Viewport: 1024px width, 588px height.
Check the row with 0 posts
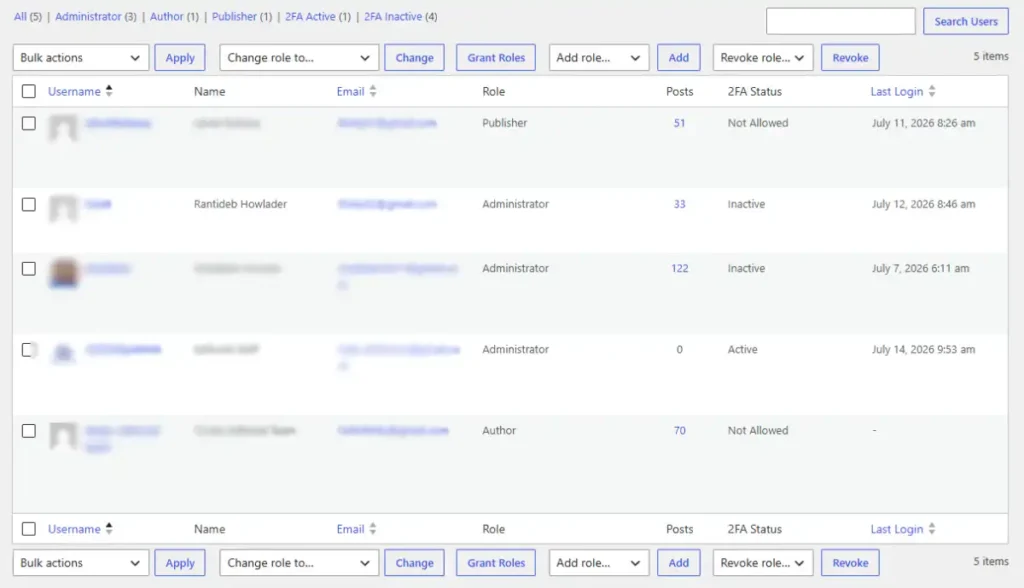pos(29,350)
